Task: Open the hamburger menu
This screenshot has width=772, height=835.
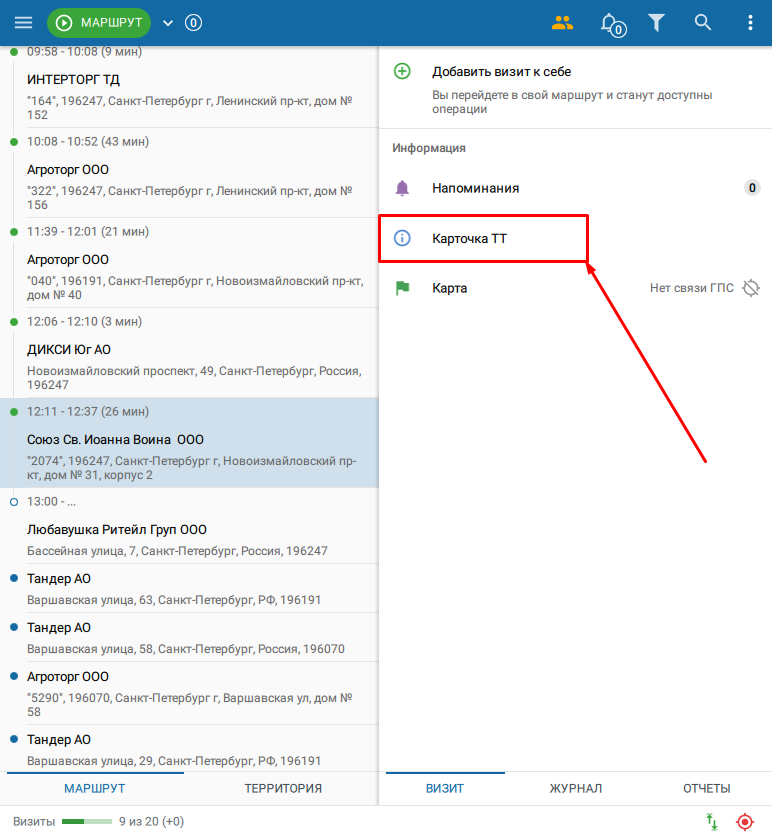Action: pyautogui.click(x=23, y=22)
